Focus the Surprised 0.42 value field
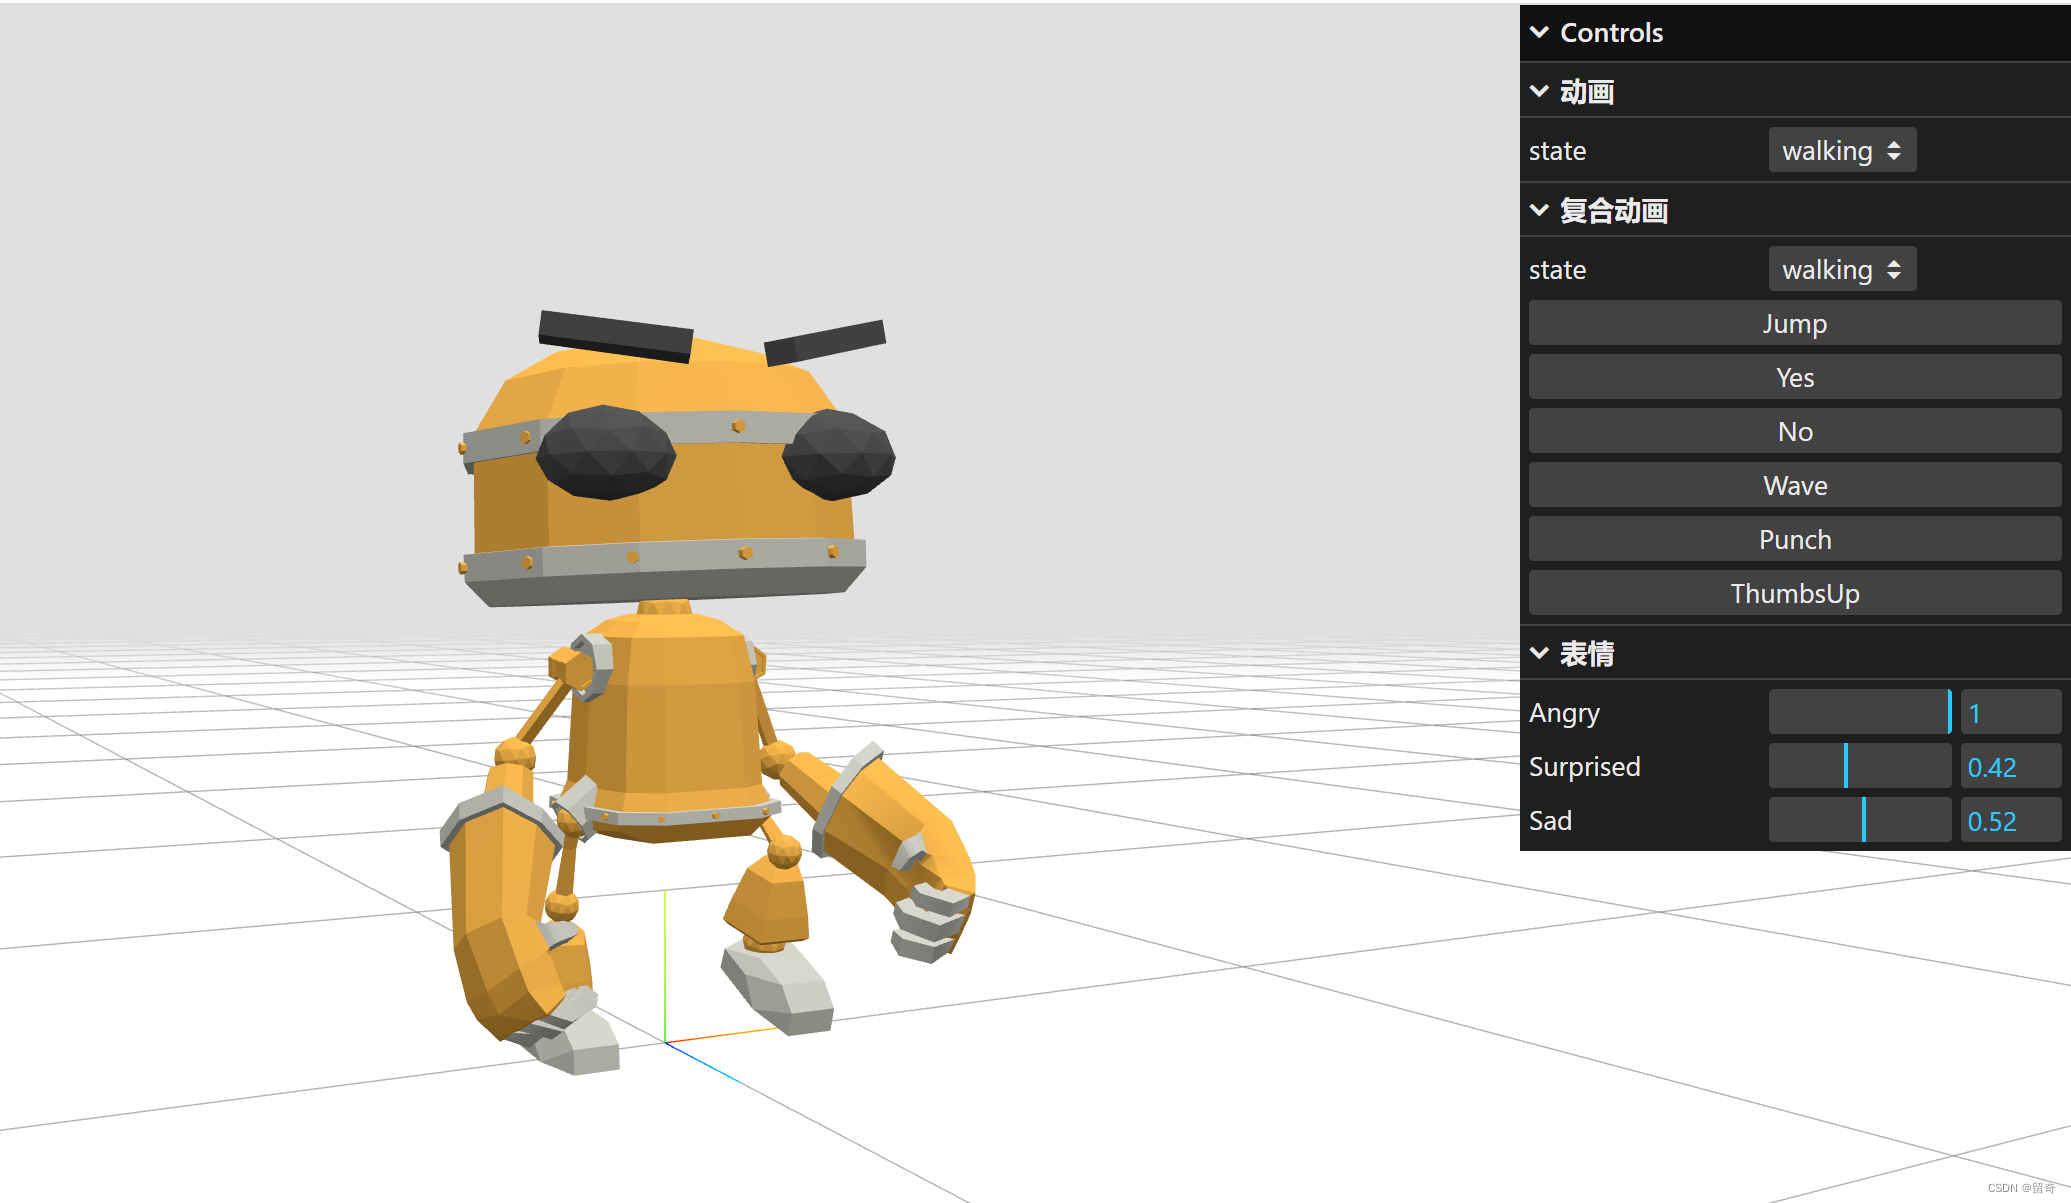The image size is (2071, 1203). pos(2009,767)
